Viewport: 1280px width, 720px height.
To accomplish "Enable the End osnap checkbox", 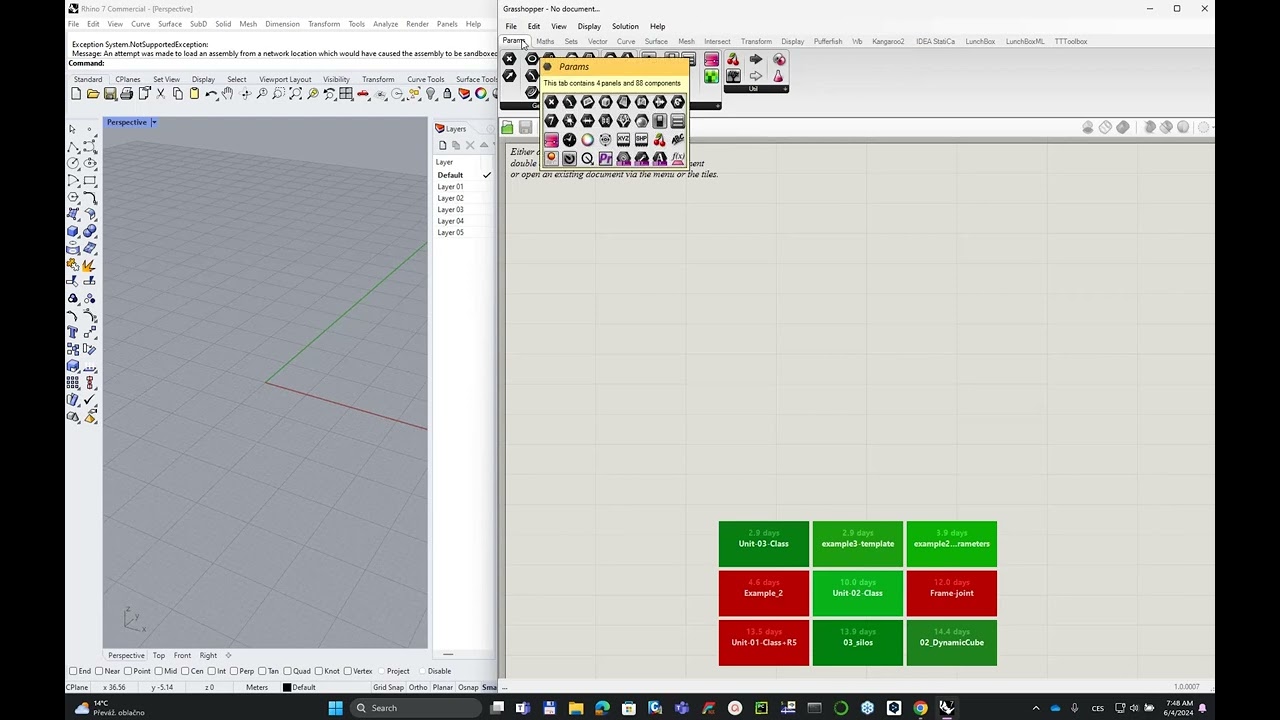I will [x=73, y=671].
